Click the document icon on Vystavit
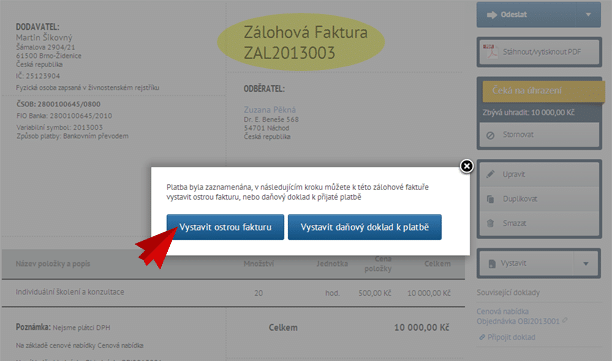 tap(492, 264)
